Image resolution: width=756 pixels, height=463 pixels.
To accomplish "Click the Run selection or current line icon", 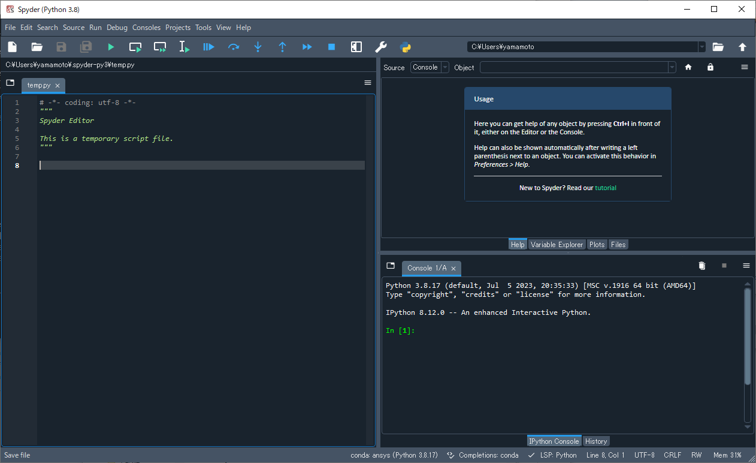I will tap(184, 47).
